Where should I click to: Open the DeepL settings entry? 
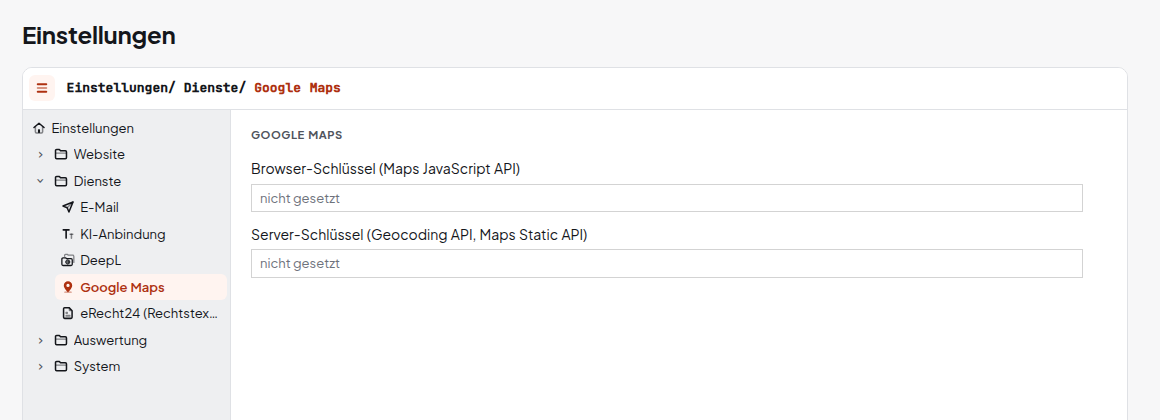99,261
